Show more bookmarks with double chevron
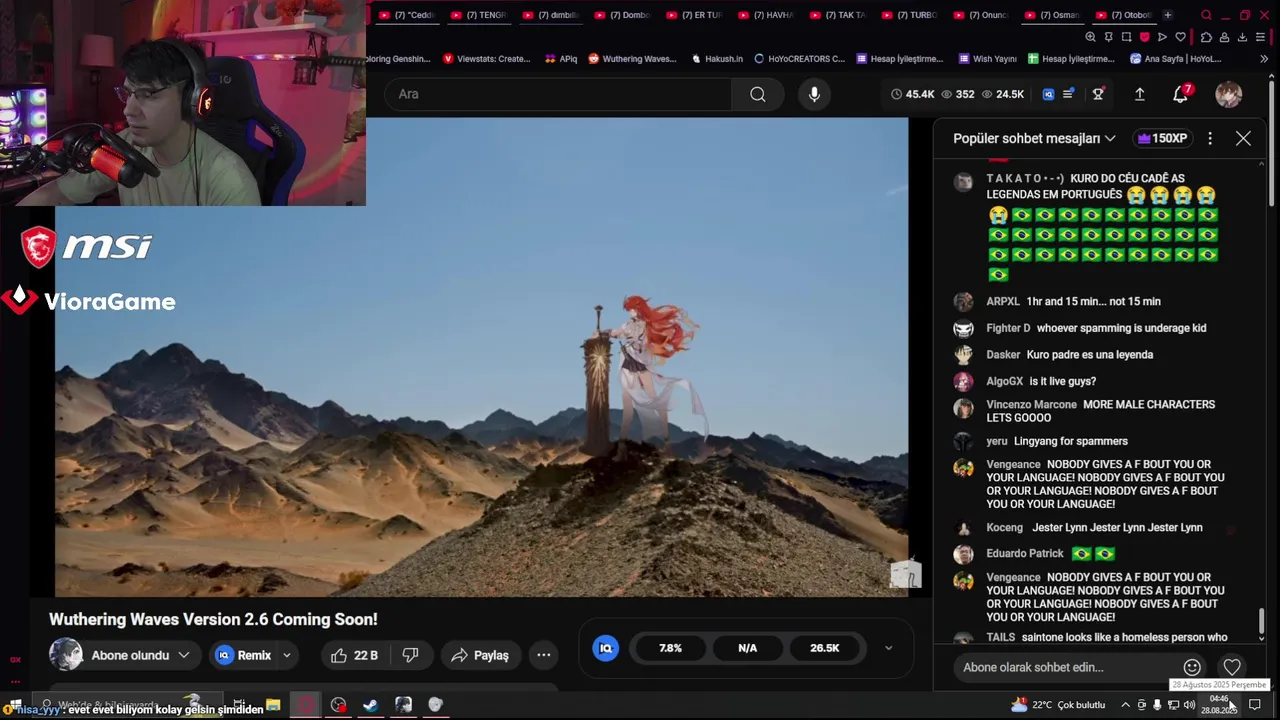 click(x=1264, y=59)
